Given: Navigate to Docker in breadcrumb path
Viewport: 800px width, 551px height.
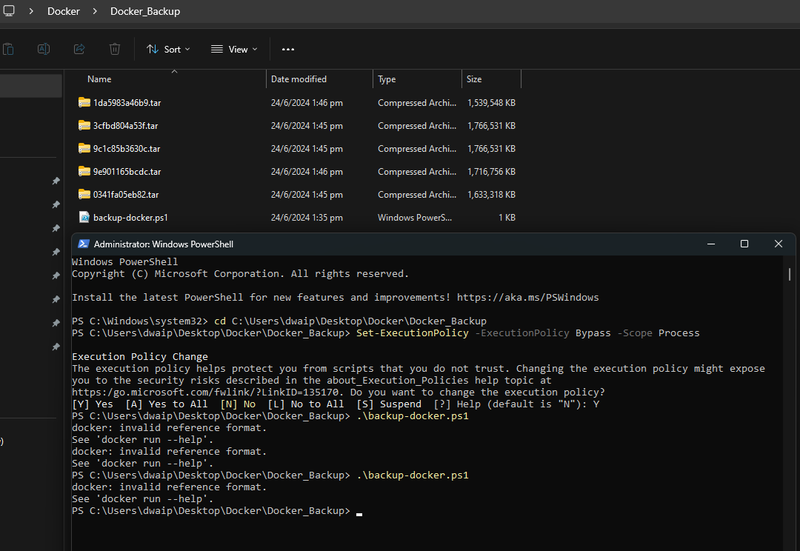Looking at the screenshot, I should click(63, 11).
